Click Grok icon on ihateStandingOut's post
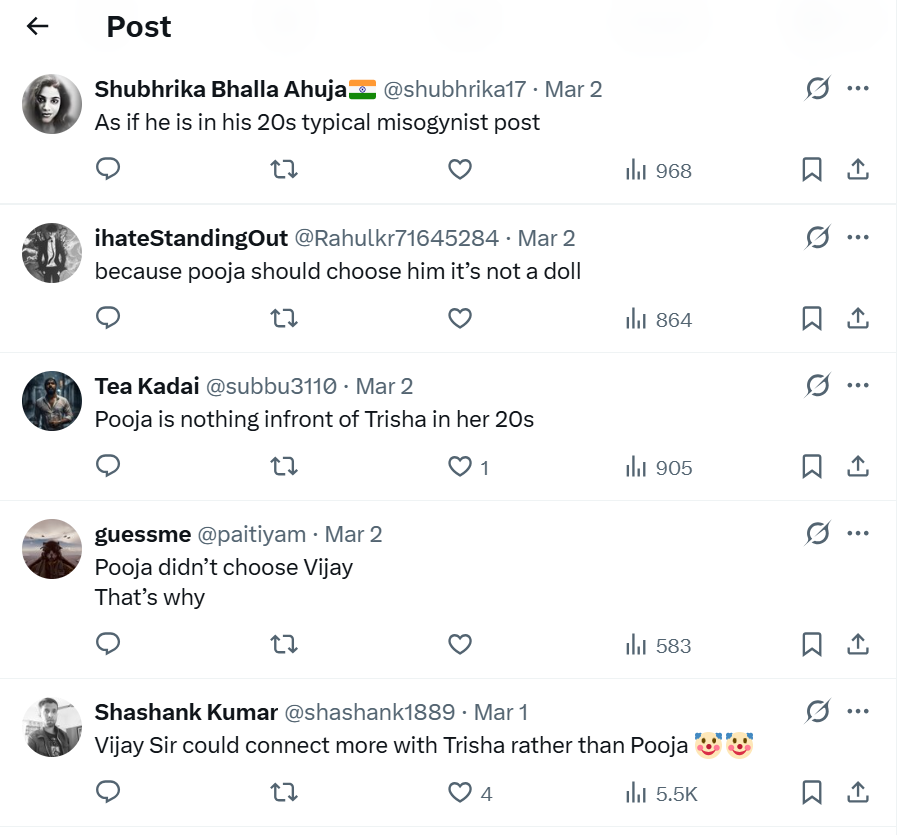This screenshot has width=914, height=835. [817, 238]
